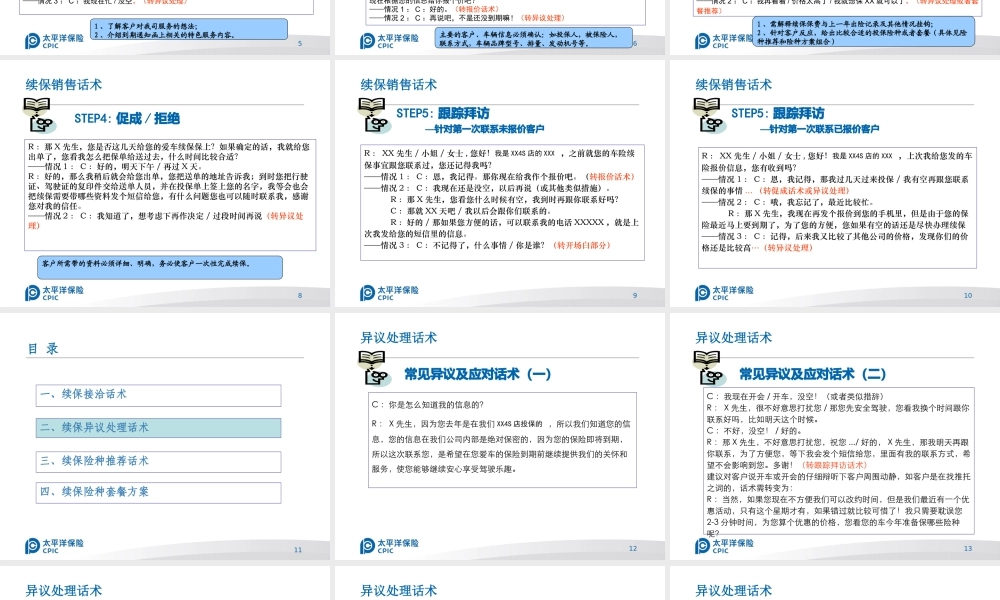Screen dimensions: 1000x600
Task: Click page number 11
Action: (x=298, y=550)
